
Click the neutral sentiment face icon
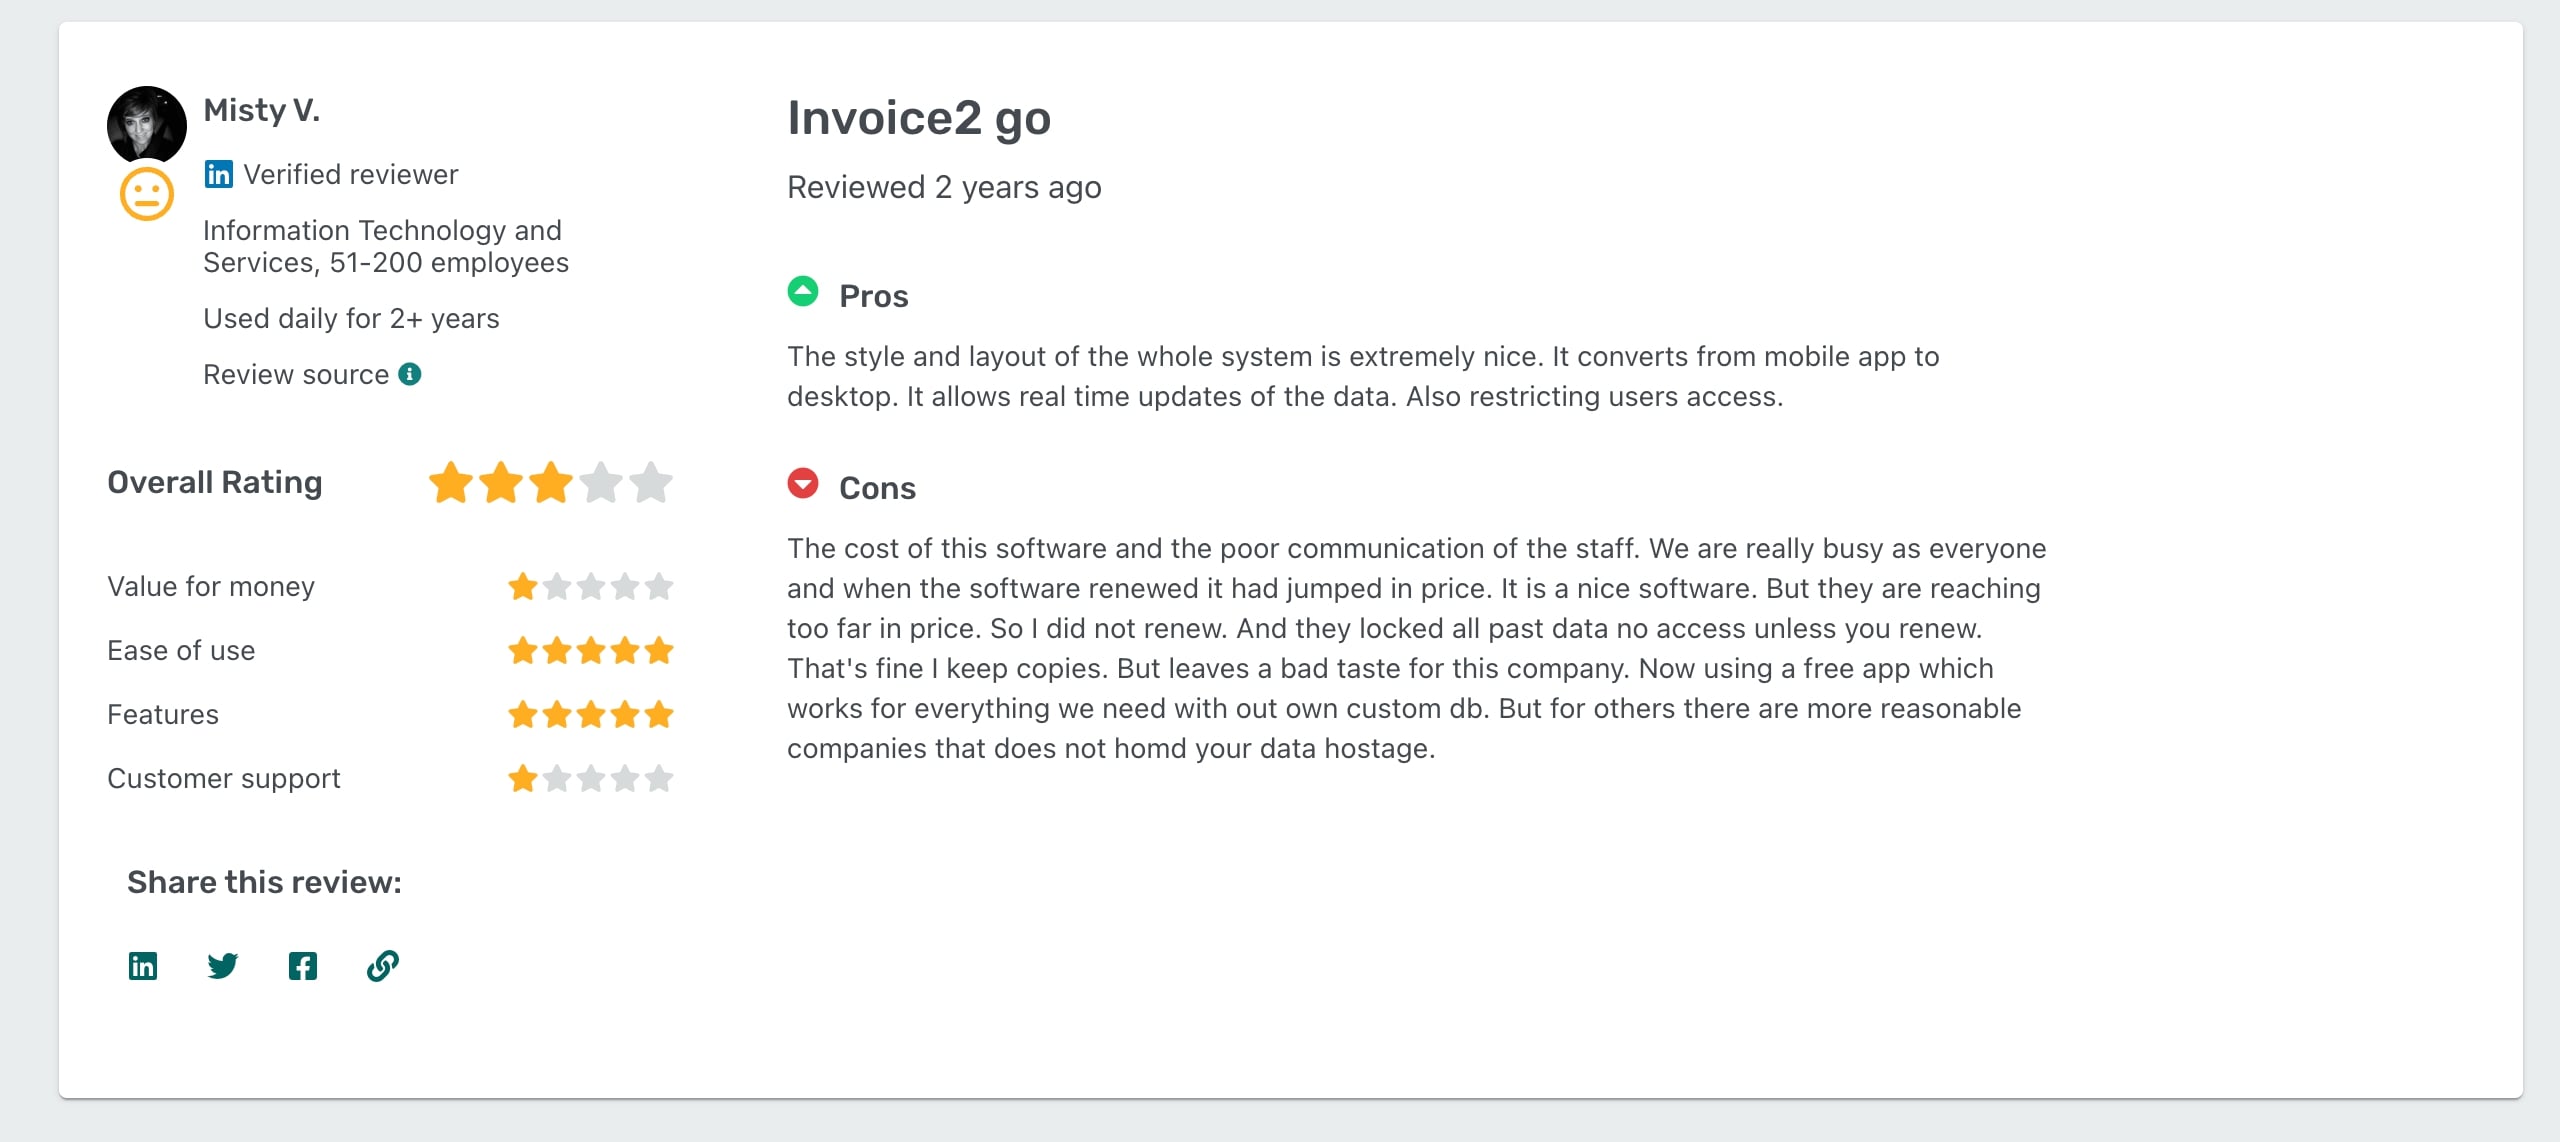pos(146,194)
